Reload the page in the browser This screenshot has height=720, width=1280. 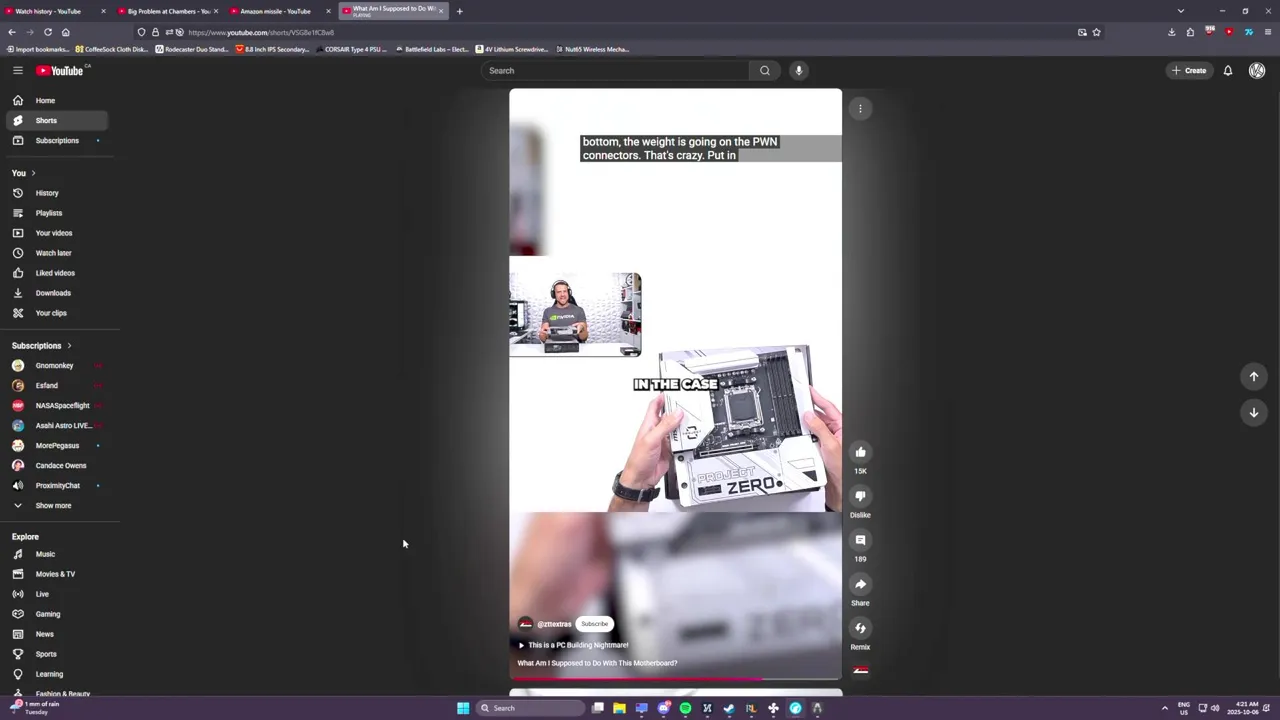point(47,32)
